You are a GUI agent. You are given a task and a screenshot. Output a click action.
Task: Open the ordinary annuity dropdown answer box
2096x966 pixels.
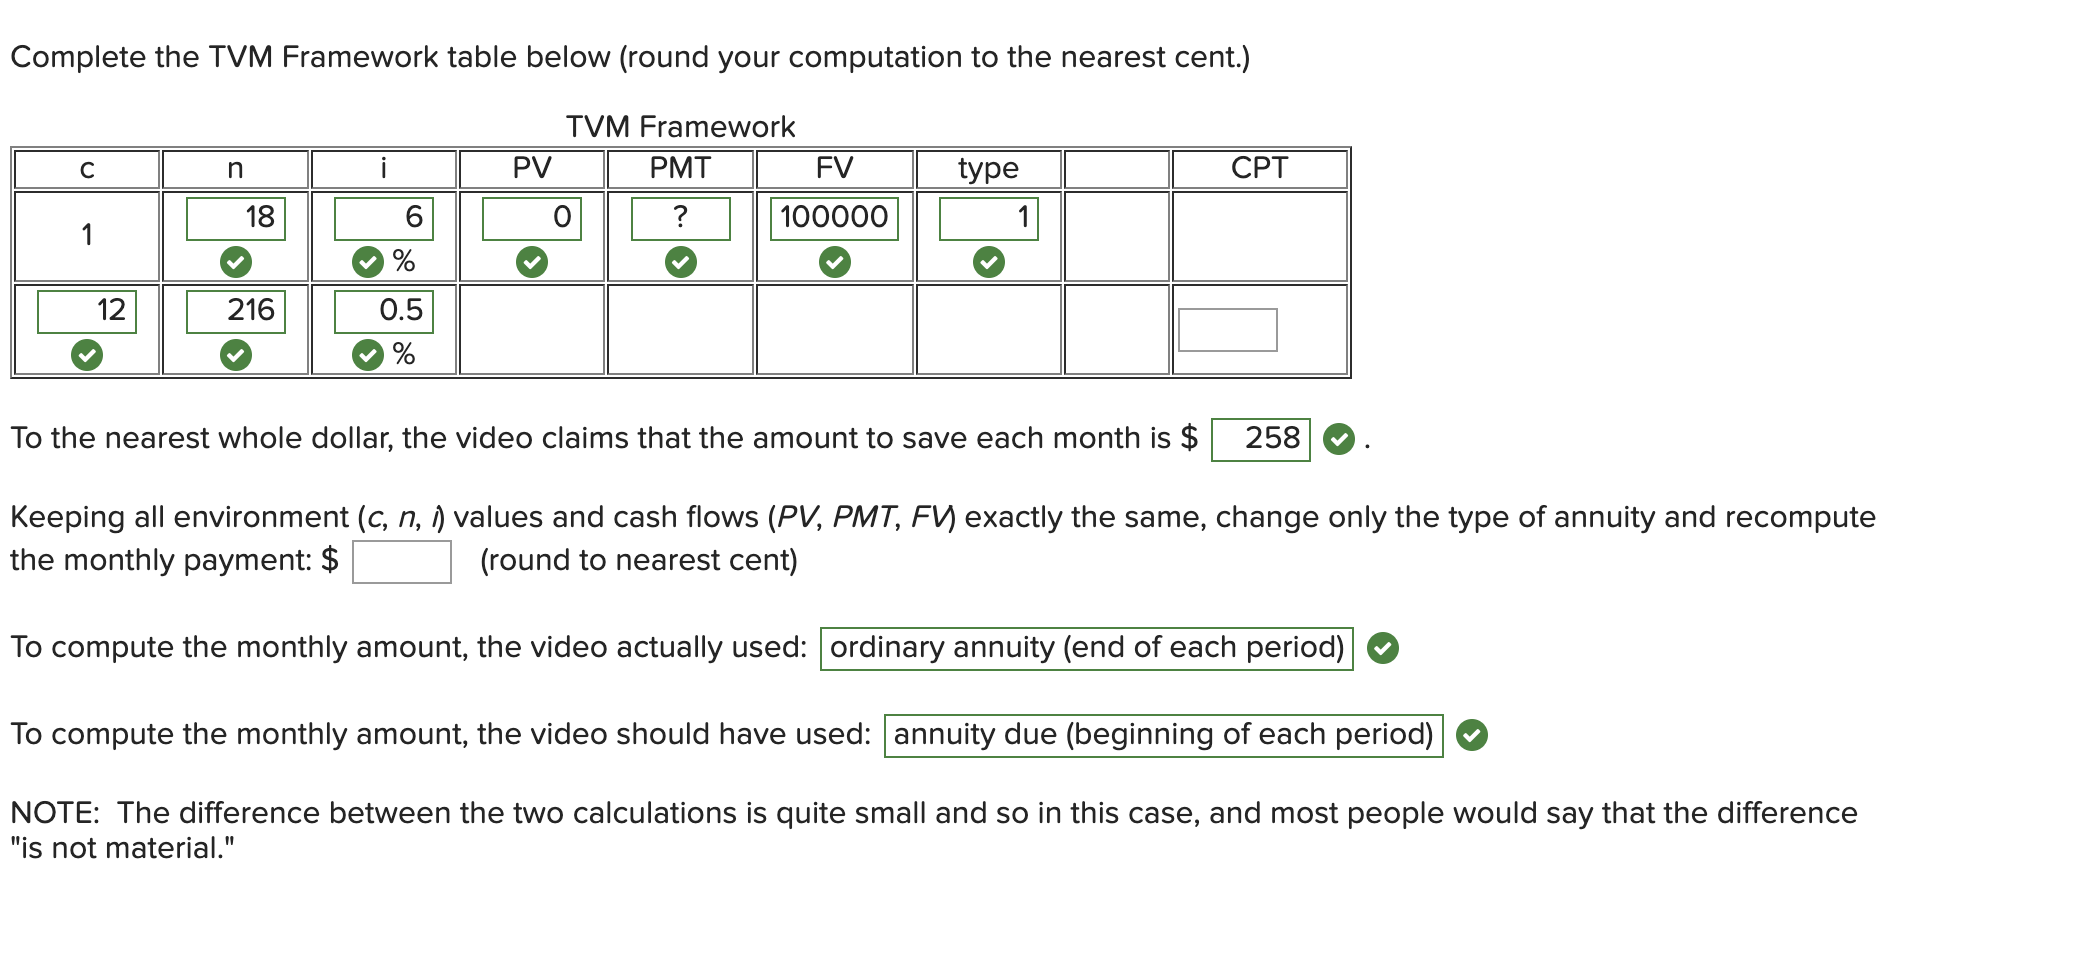click(1085, 648)
